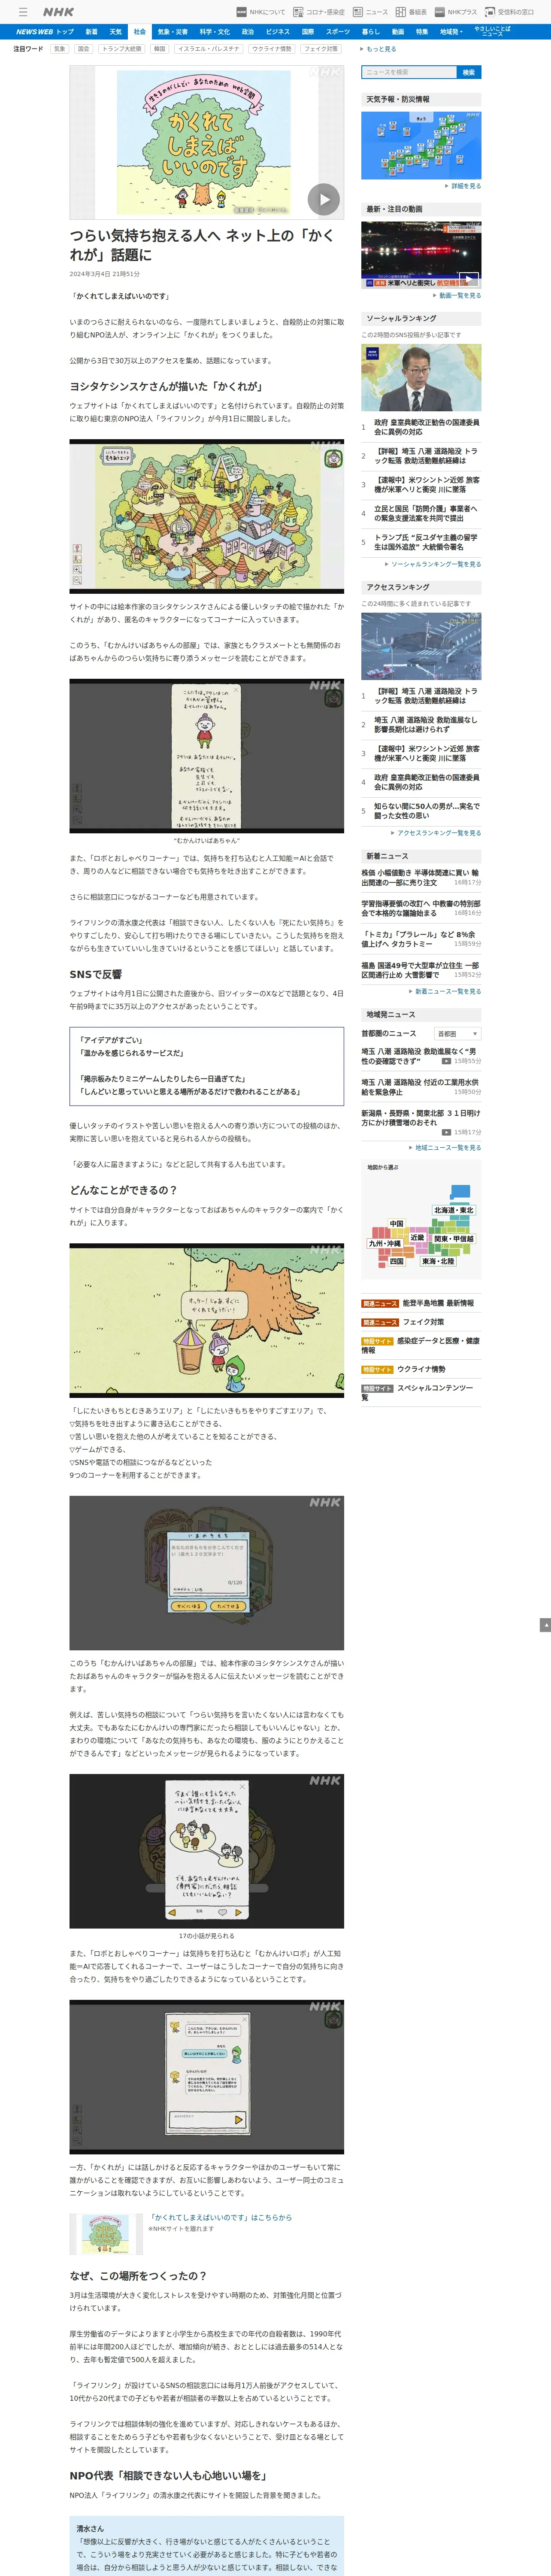Select 九州・沖縄 on region map
The width and height of the screenshot is (551, 2576).
385,1244
